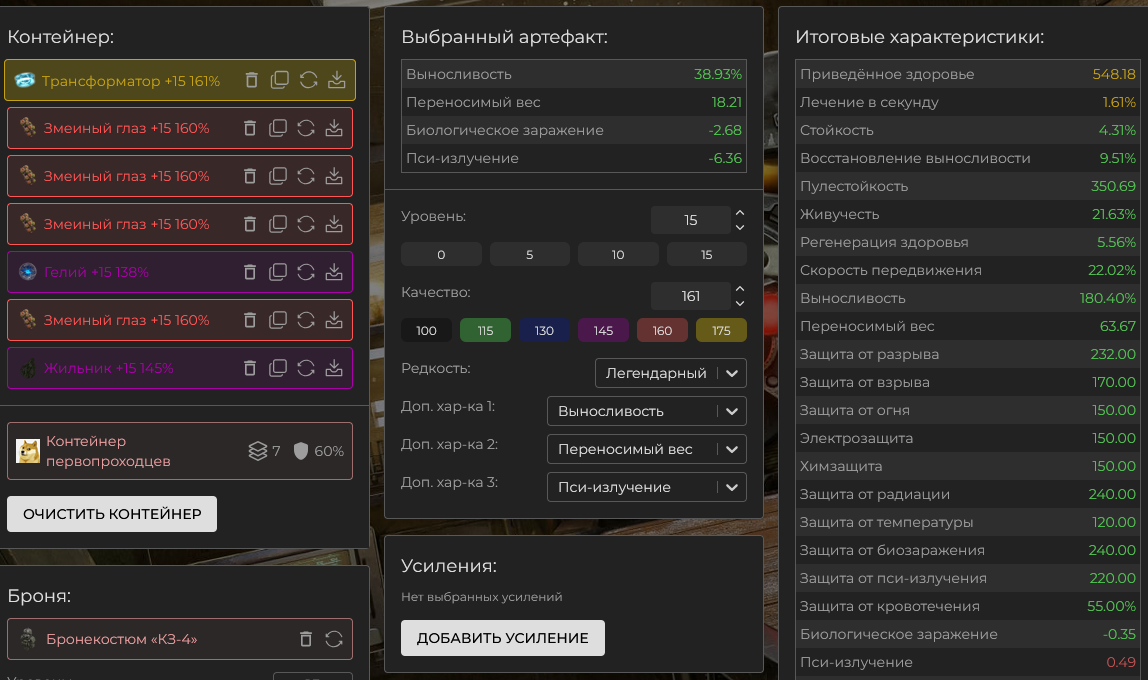Image resolution: width=1148 pixels, height=680 pixels.
Task: Click the Качество input field showing 161
Action: point(690,296)
